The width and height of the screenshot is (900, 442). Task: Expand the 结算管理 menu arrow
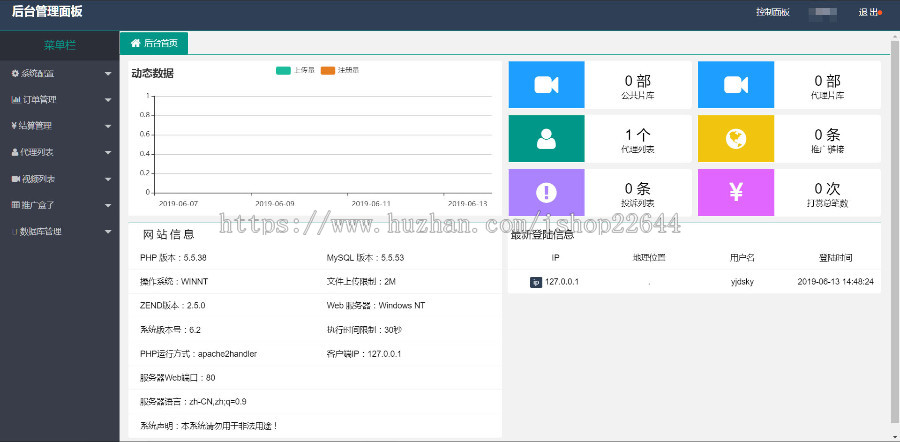[x=108, y=126]
